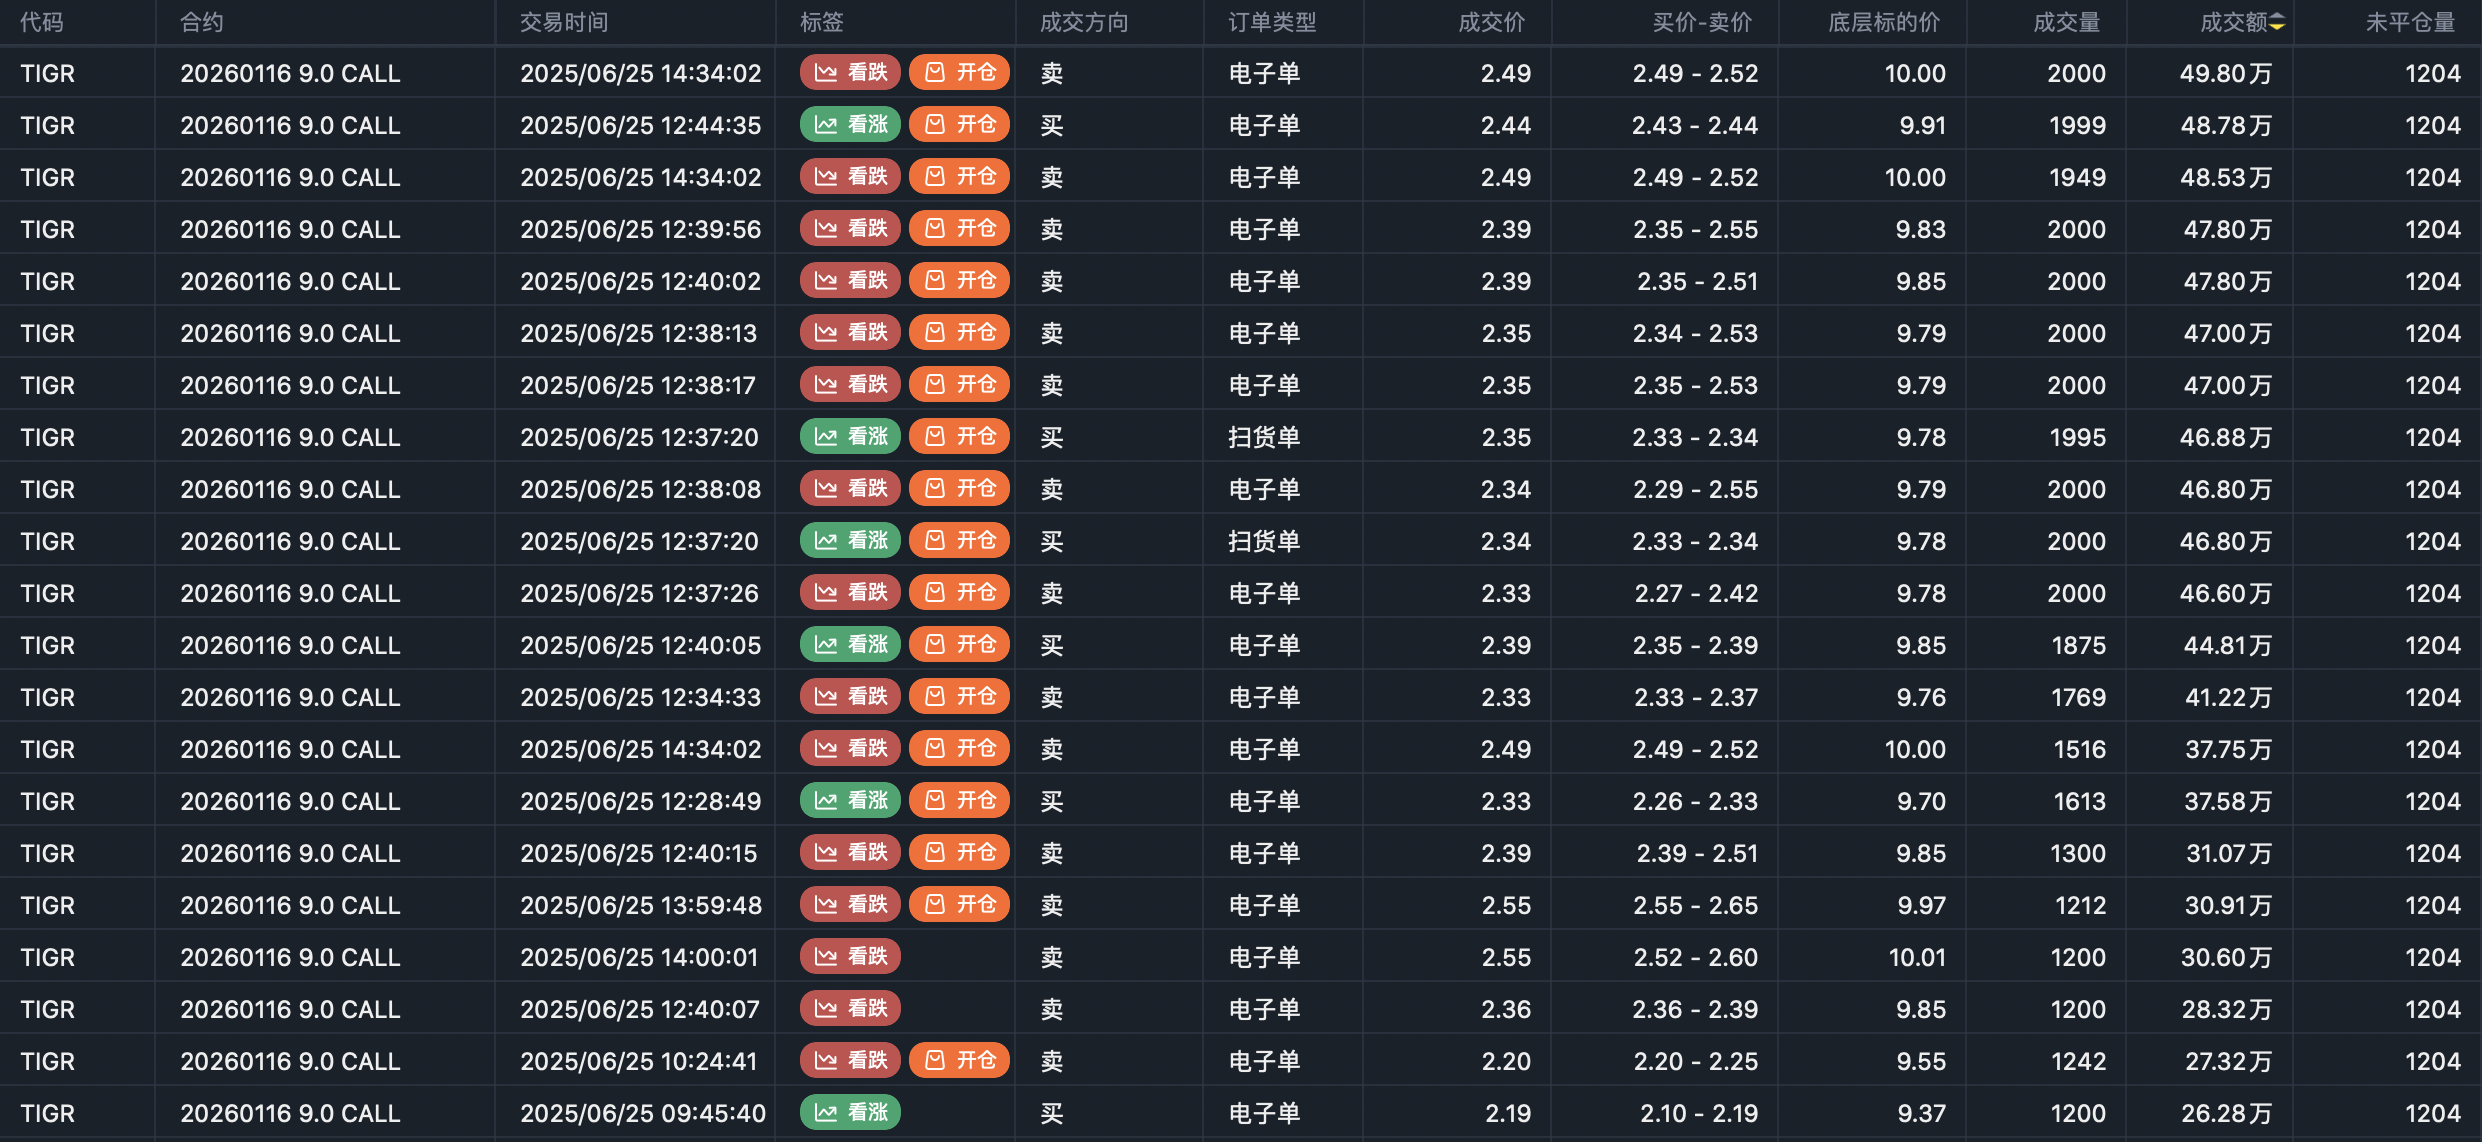Screen dimensions: 2482x1142
Task: Click the 9.91 underlying price cell
Action: [1922, 125]
